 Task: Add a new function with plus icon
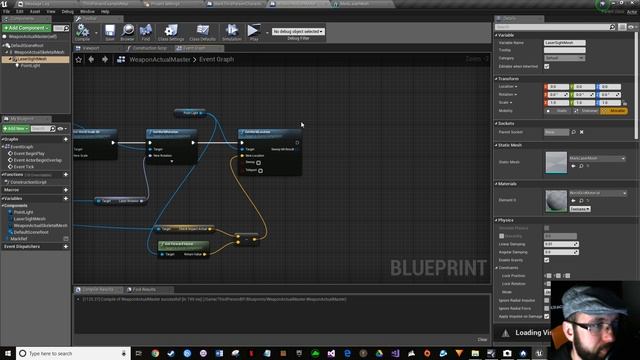[x=66, y=175]
